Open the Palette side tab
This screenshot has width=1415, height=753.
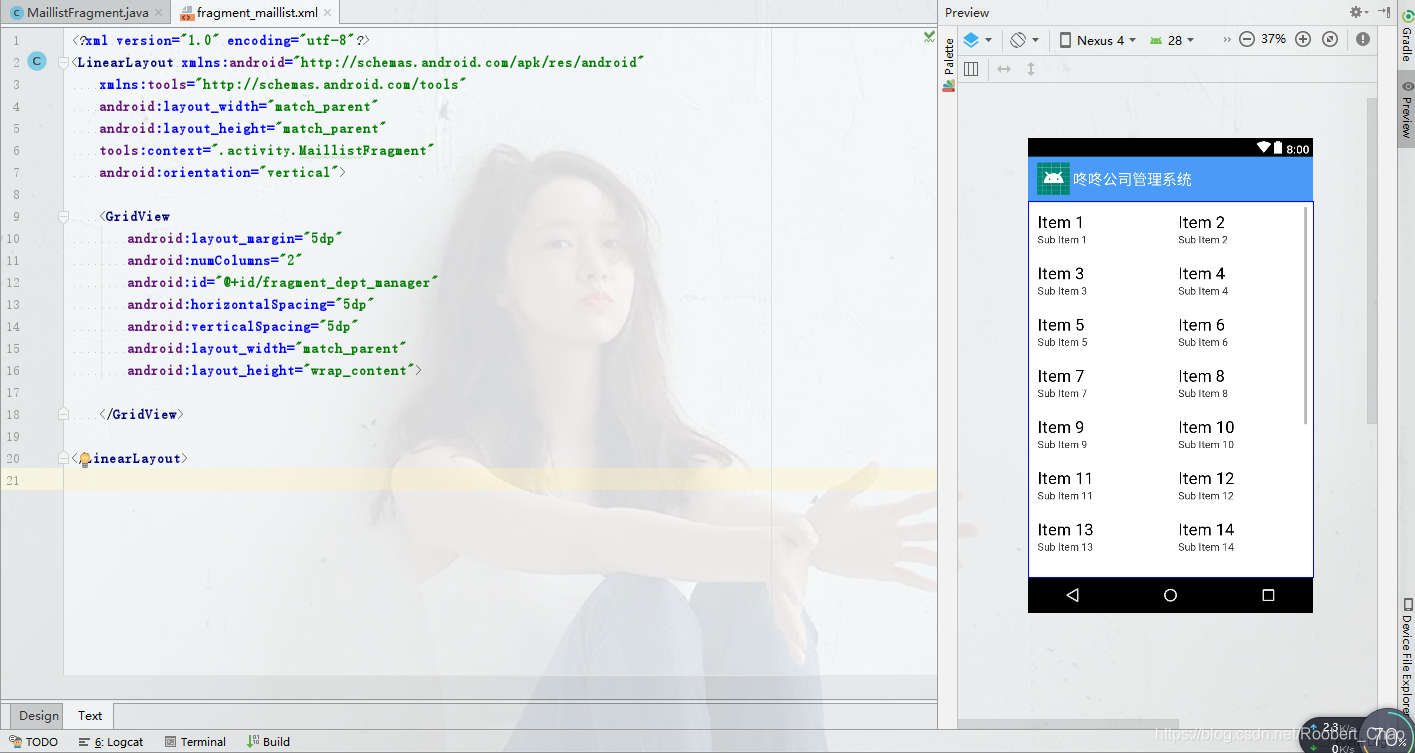pos(948,64)
